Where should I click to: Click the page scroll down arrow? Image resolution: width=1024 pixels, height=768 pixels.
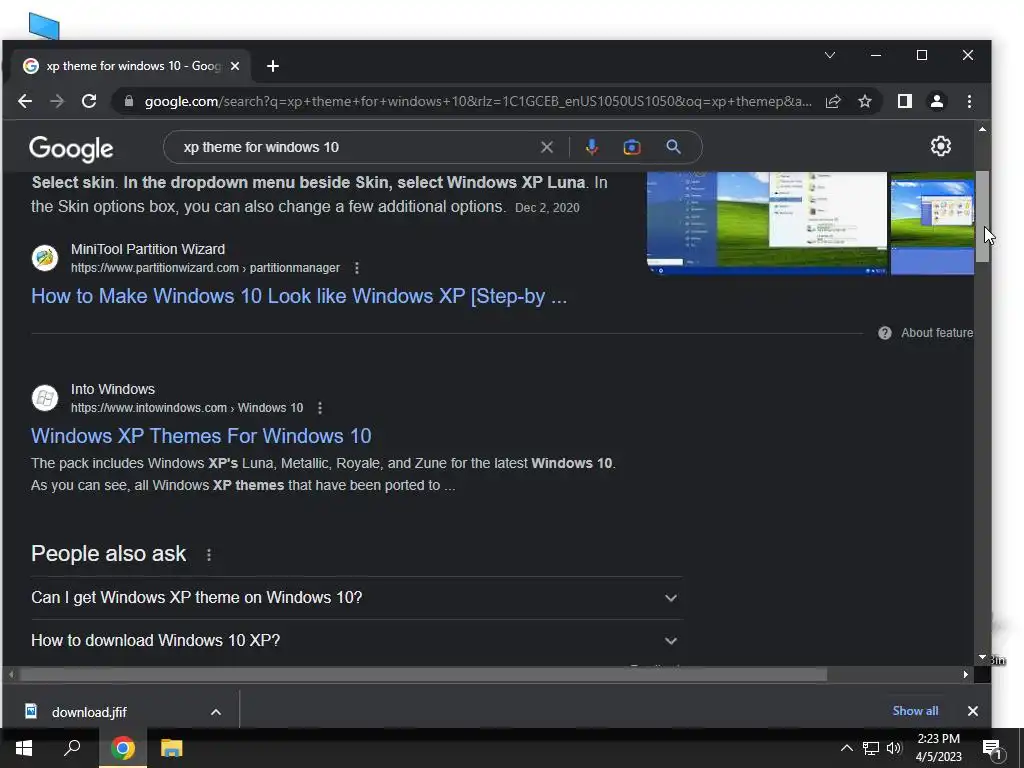(982, 658)
